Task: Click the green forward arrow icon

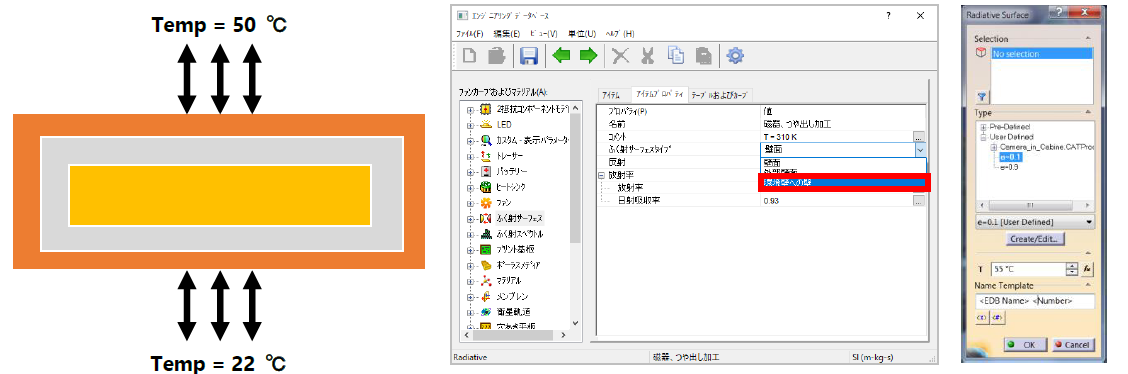Action: [x=588, y=55]
